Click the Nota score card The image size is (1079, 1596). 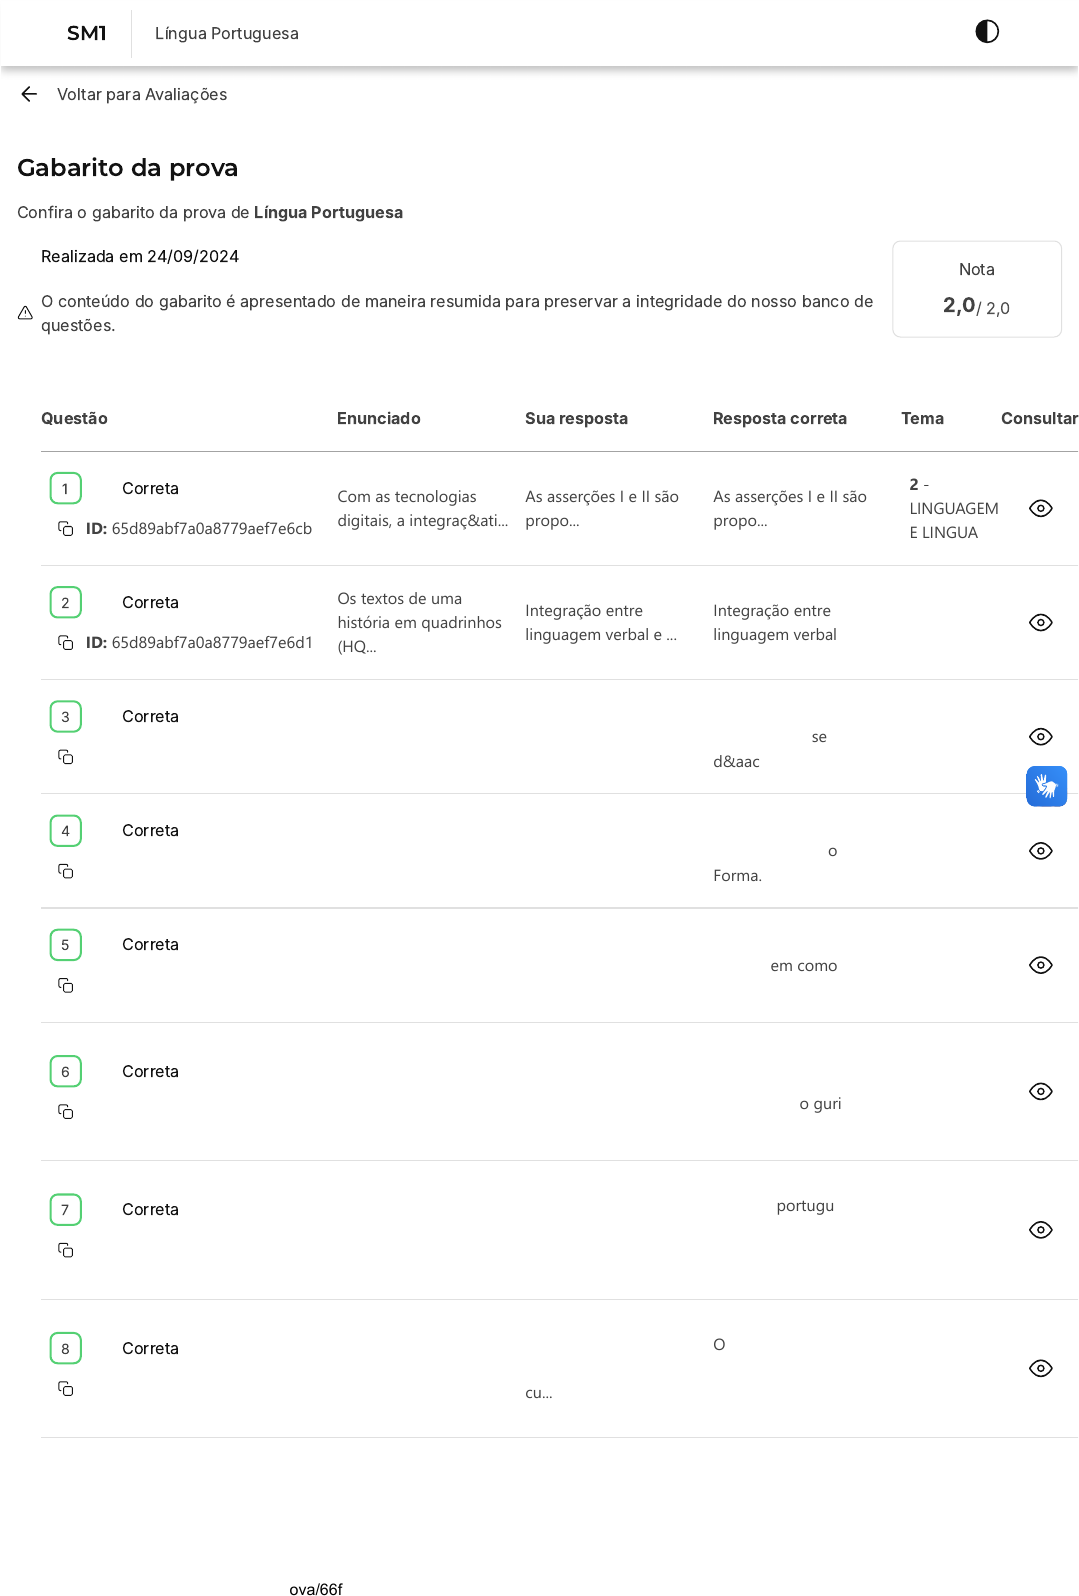[976, 289]
